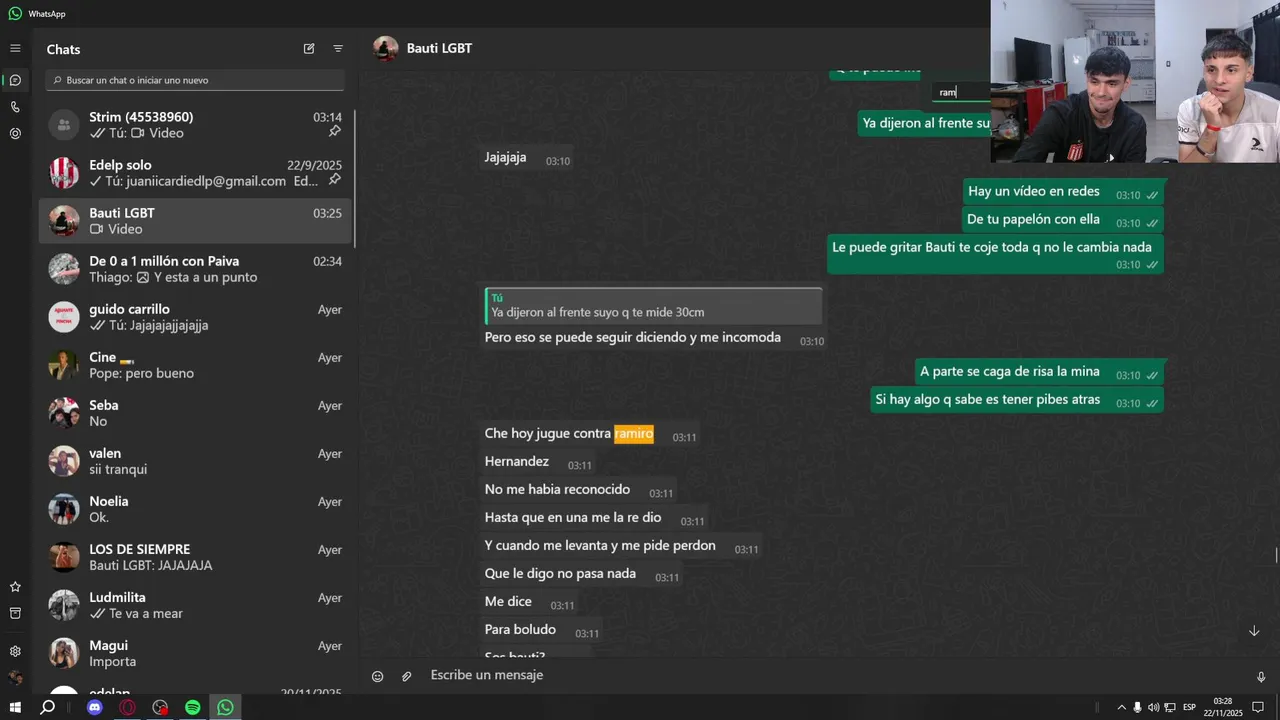Open the Magui chat
Screen dimensions: 1280x720
pyautogui.click(x=196, y=653)
